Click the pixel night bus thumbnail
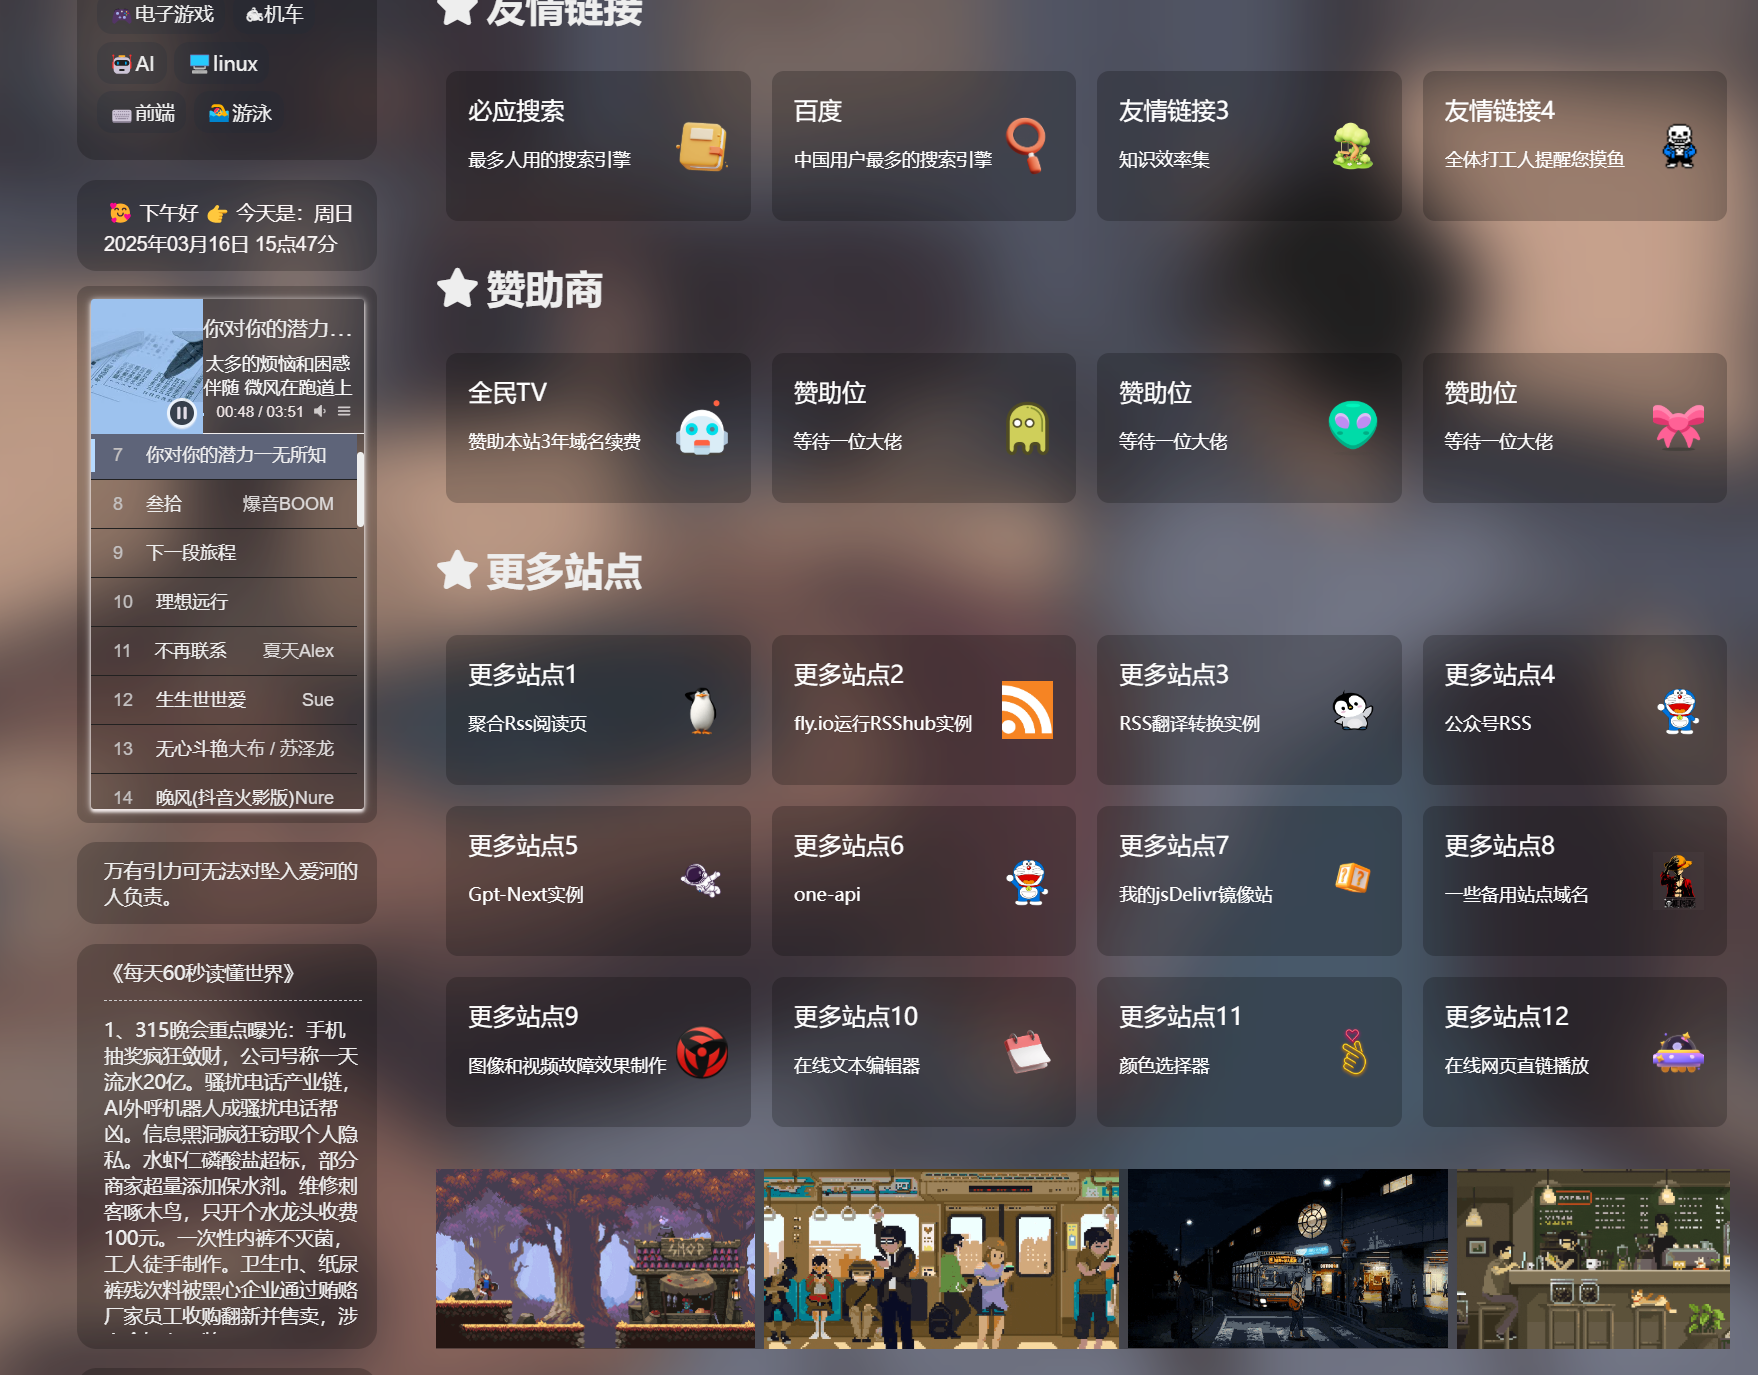 [x=1288, y=1259]
